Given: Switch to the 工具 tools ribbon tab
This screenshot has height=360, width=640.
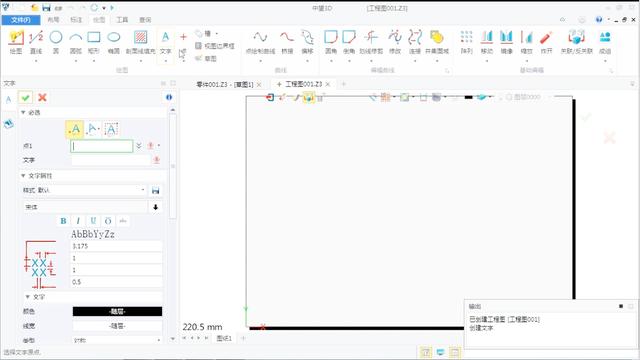Looking at the screenshot, I should click(122, 20).
